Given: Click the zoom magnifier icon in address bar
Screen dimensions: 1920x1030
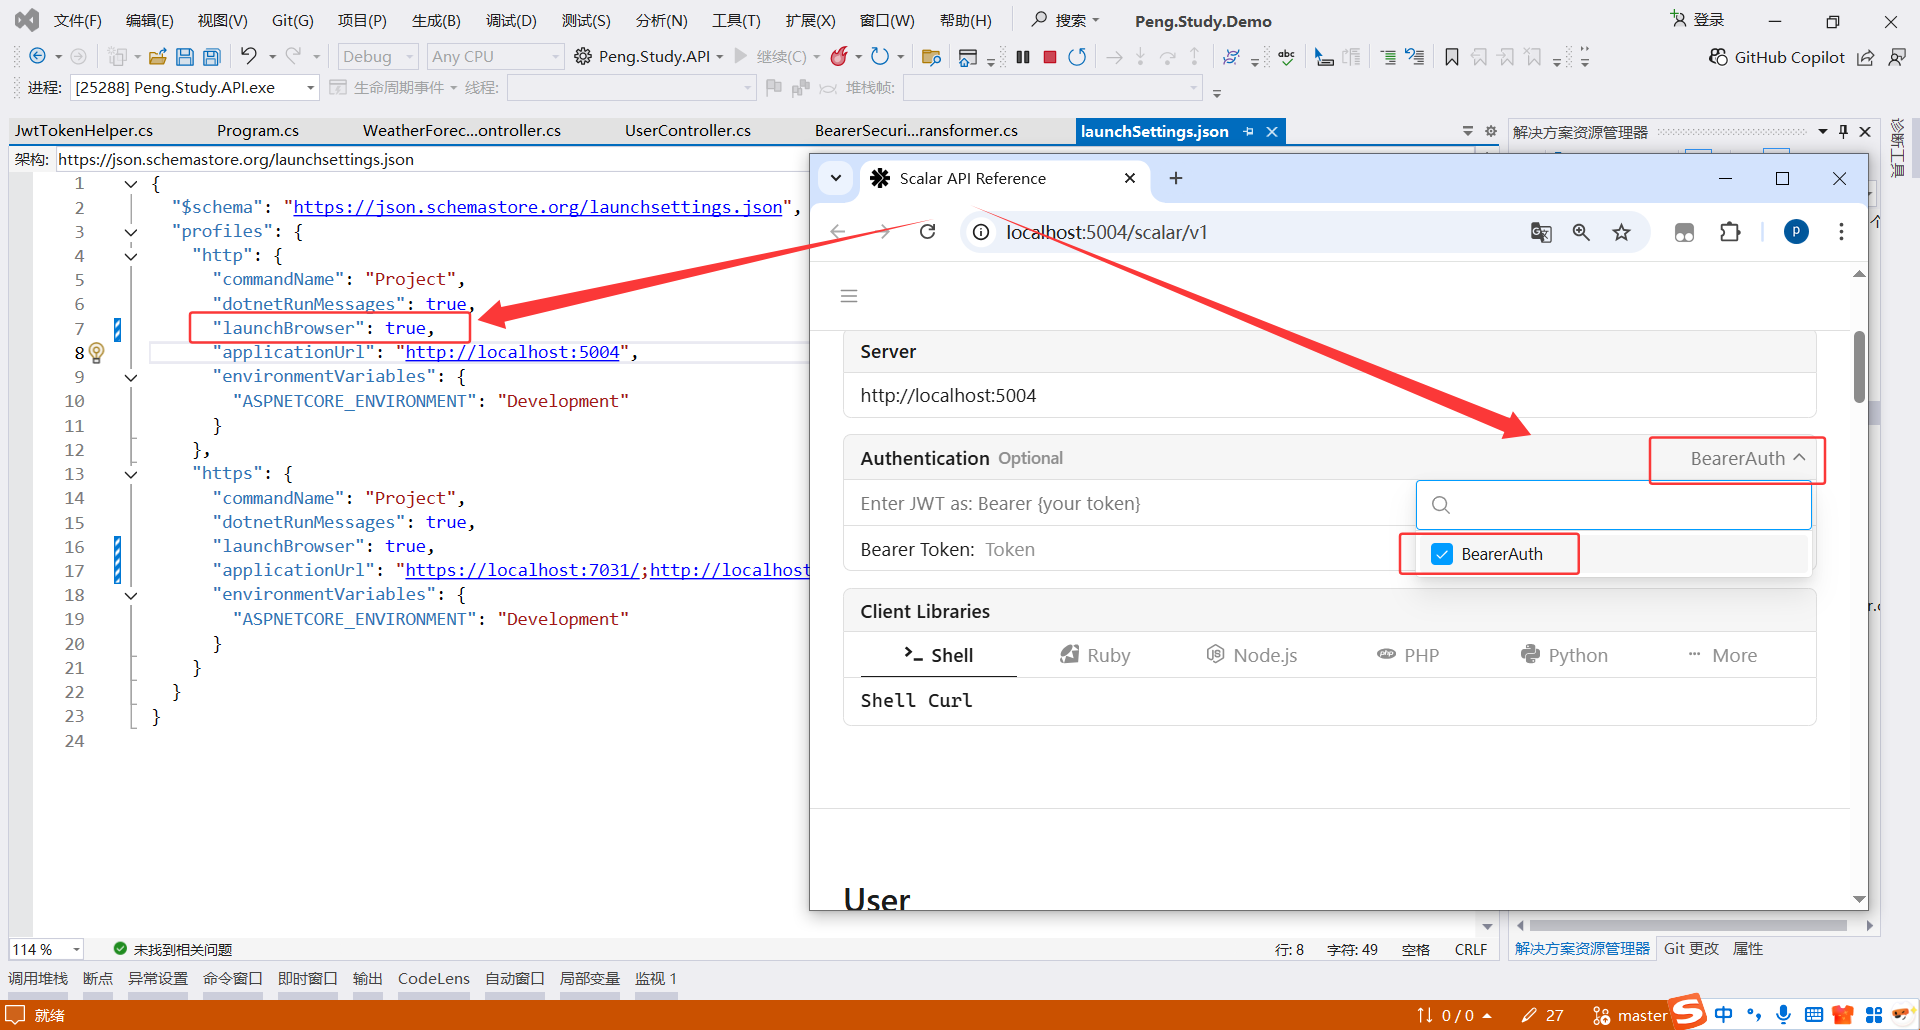Looking at the screenshot, I should 1581,232.
